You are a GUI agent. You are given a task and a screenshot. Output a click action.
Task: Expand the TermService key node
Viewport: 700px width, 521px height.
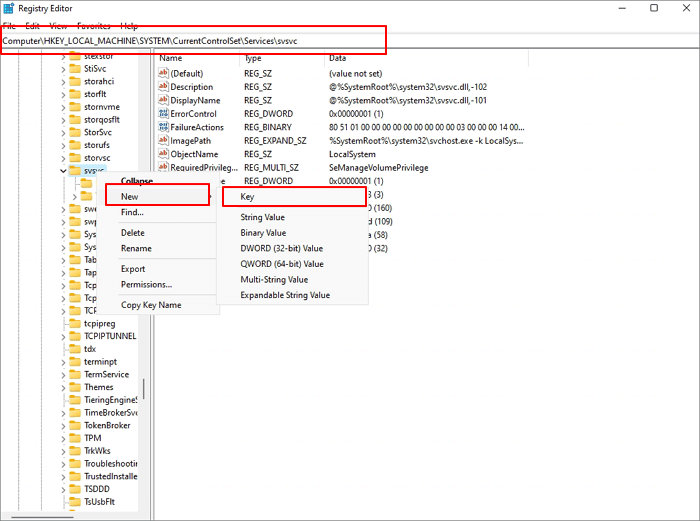click(62, 374)
